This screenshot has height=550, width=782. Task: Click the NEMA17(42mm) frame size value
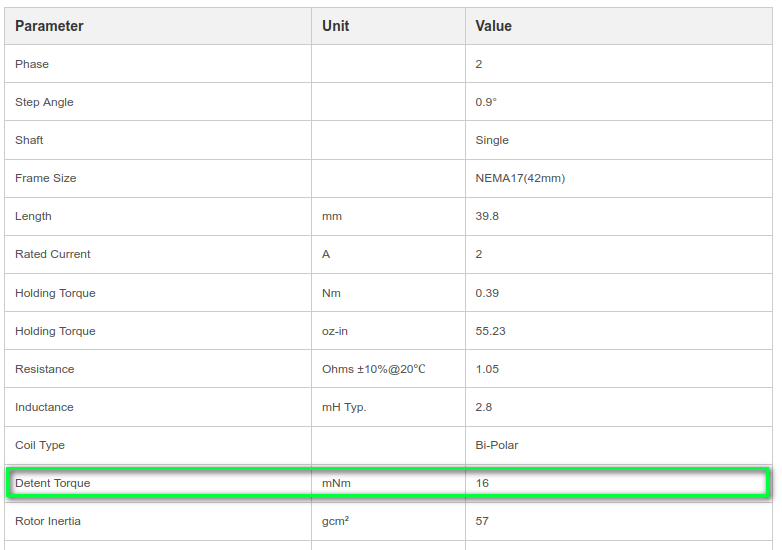click(x=520, y=178)
